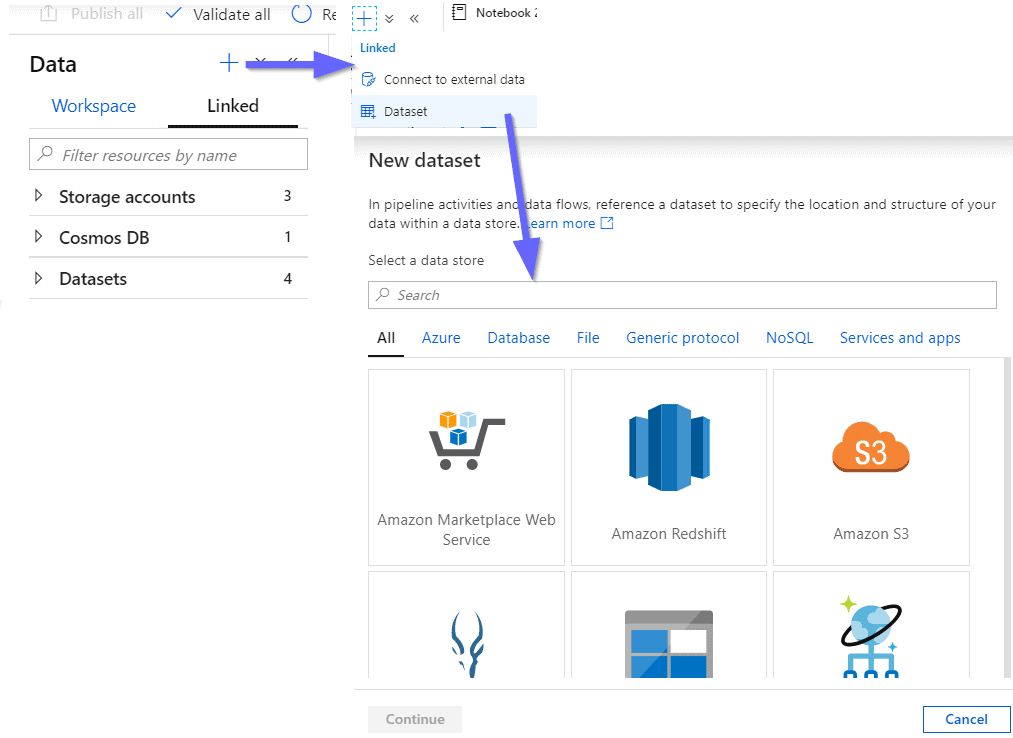Pick the Amazon Marketplace Web Service tile
Image resolution: width=1013 pixels, height=738 pixels.
coord(466,467)
